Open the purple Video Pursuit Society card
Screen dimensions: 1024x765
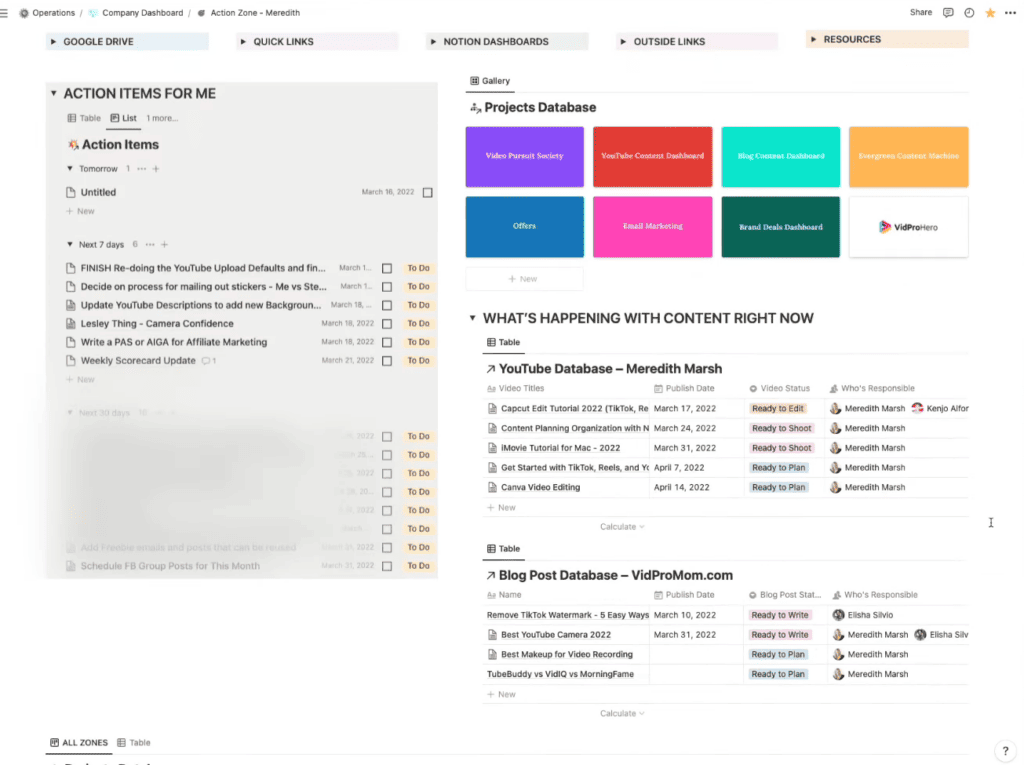point(524,157)
